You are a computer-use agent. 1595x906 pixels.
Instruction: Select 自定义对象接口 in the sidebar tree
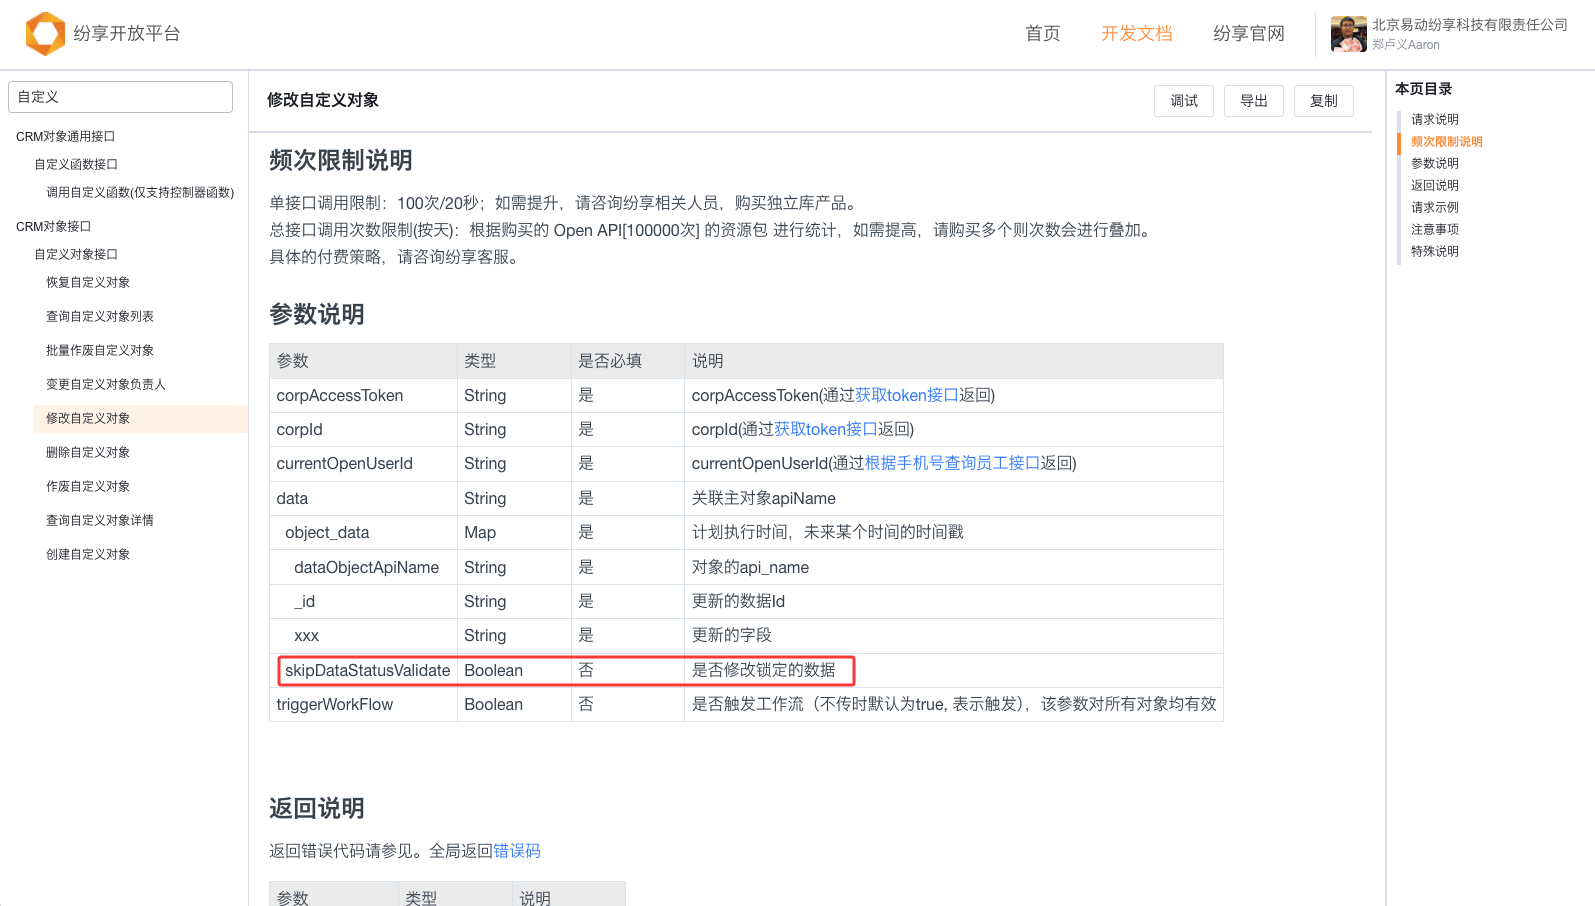pyautogui.click(x=76, y=255)
